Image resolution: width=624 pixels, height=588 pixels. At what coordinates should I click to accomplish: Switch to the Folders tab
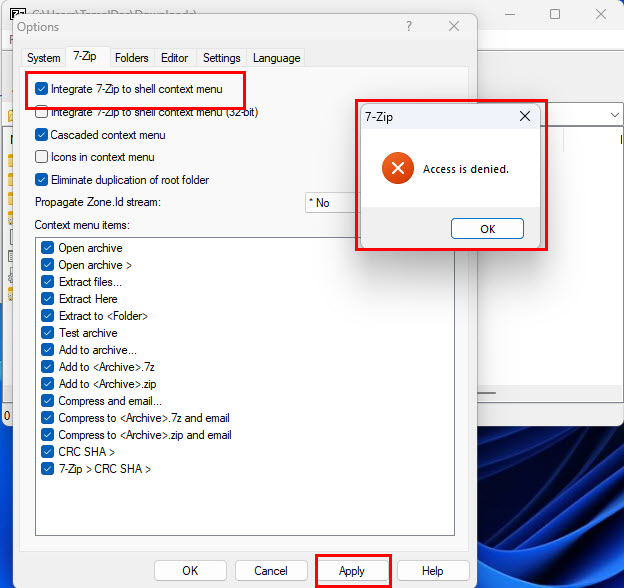pyautogui.click(x=131, y=58)
